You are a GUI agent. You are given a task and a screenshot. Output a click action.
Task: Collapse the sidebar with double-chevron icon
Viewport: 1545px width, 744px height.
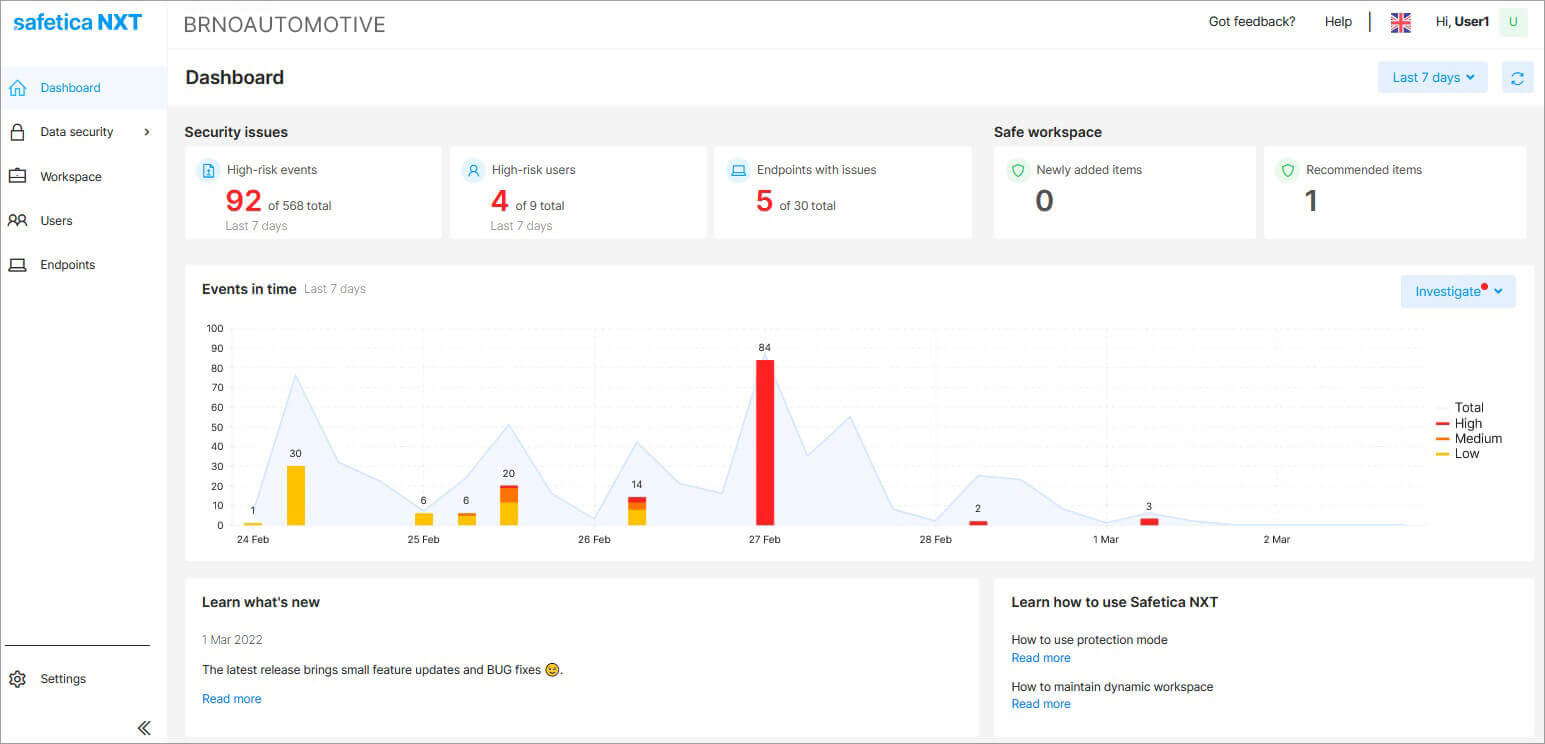click(144, 728)
